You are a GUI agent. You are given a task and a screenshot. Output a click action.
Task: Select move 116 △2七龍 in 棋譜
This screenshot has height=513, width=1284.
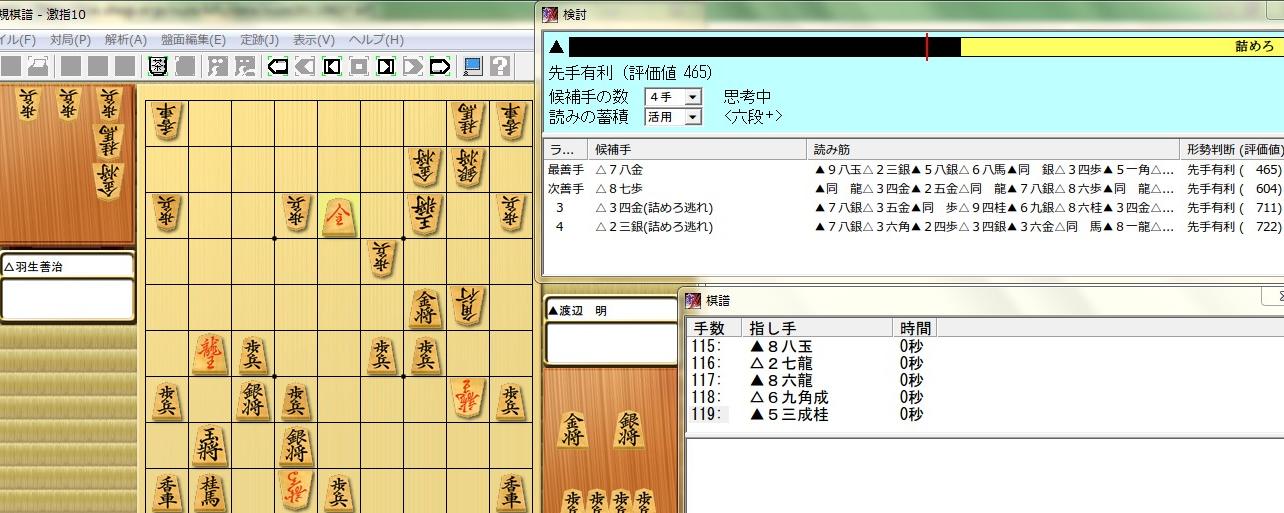point(985,363)
